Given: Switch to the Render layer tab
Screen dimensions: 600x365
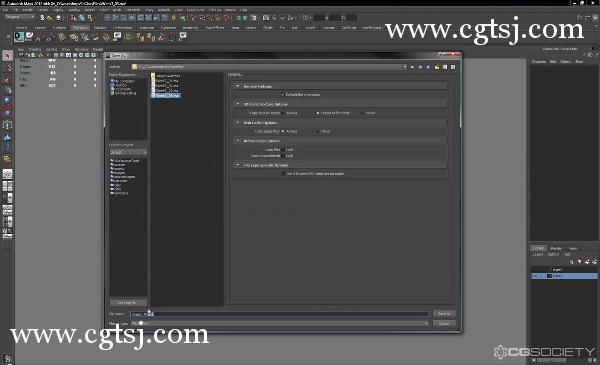Looking at the screenshot, I should 556,248.
